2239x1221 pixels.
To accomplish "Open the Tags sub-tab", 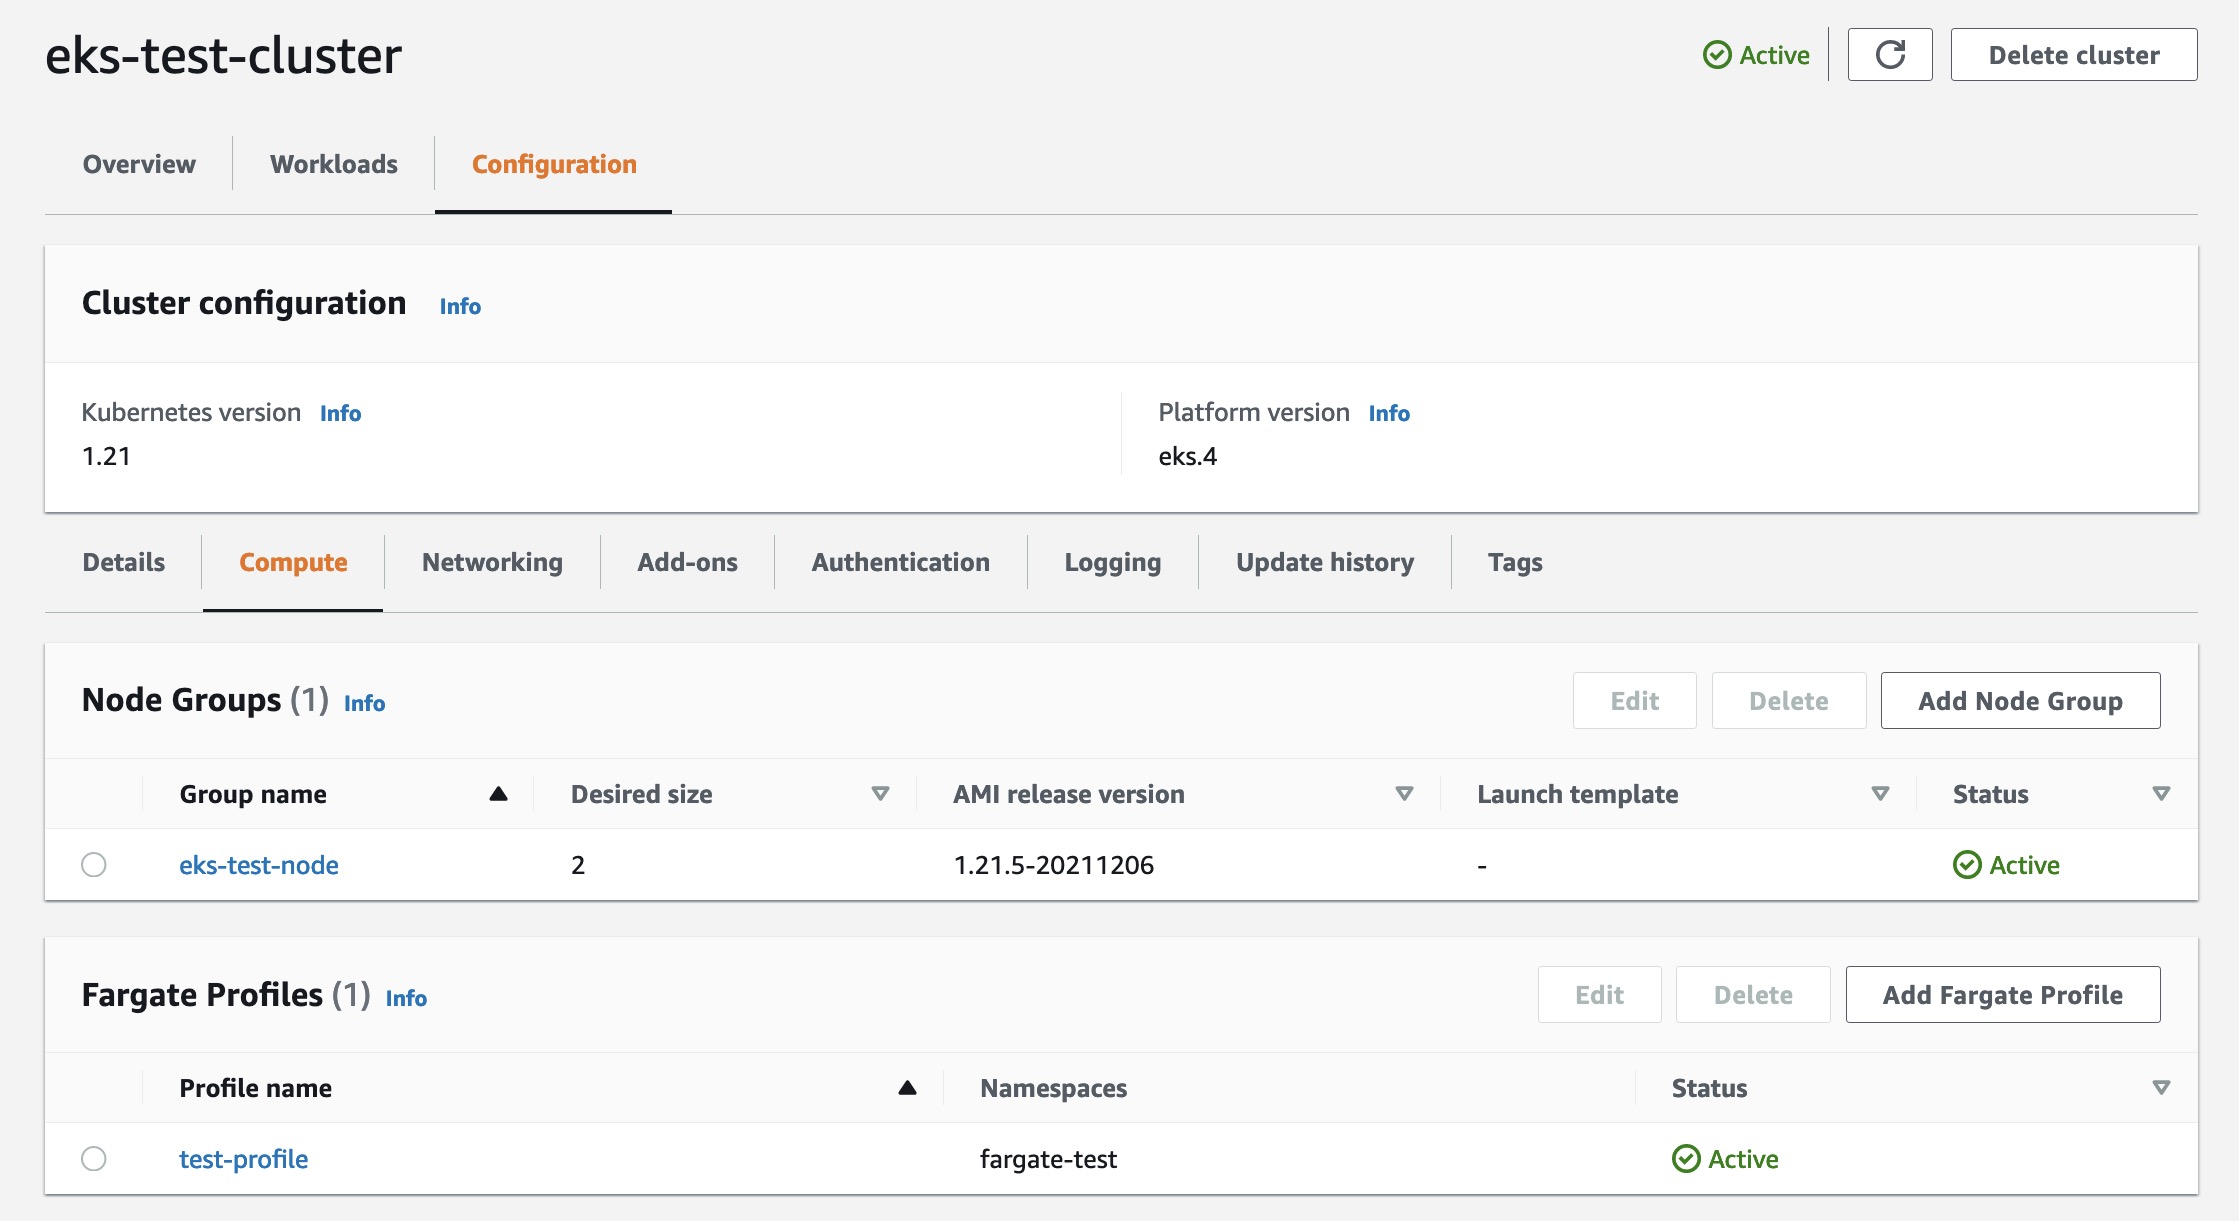I will [x=1515, y=562].
